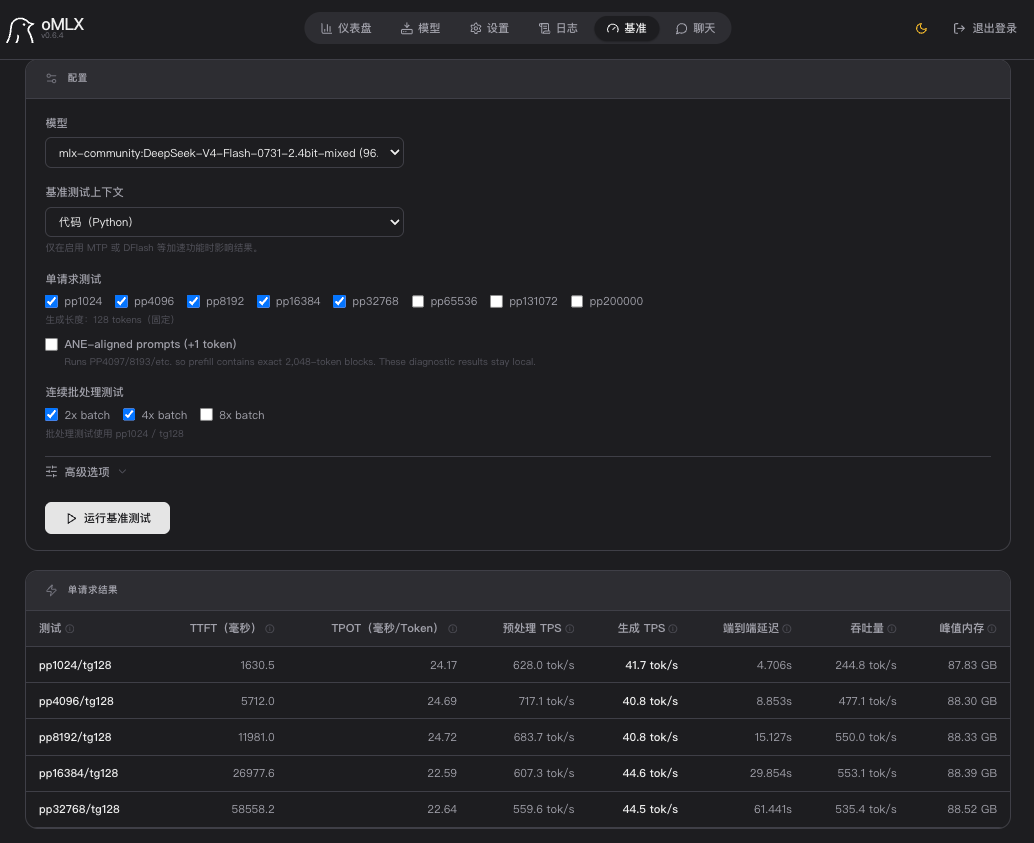Image resolution: width=1034 pixels, height=843 pixels.
Task: Click the 88.52 GB peak memory value
Action: click(972, 809)
